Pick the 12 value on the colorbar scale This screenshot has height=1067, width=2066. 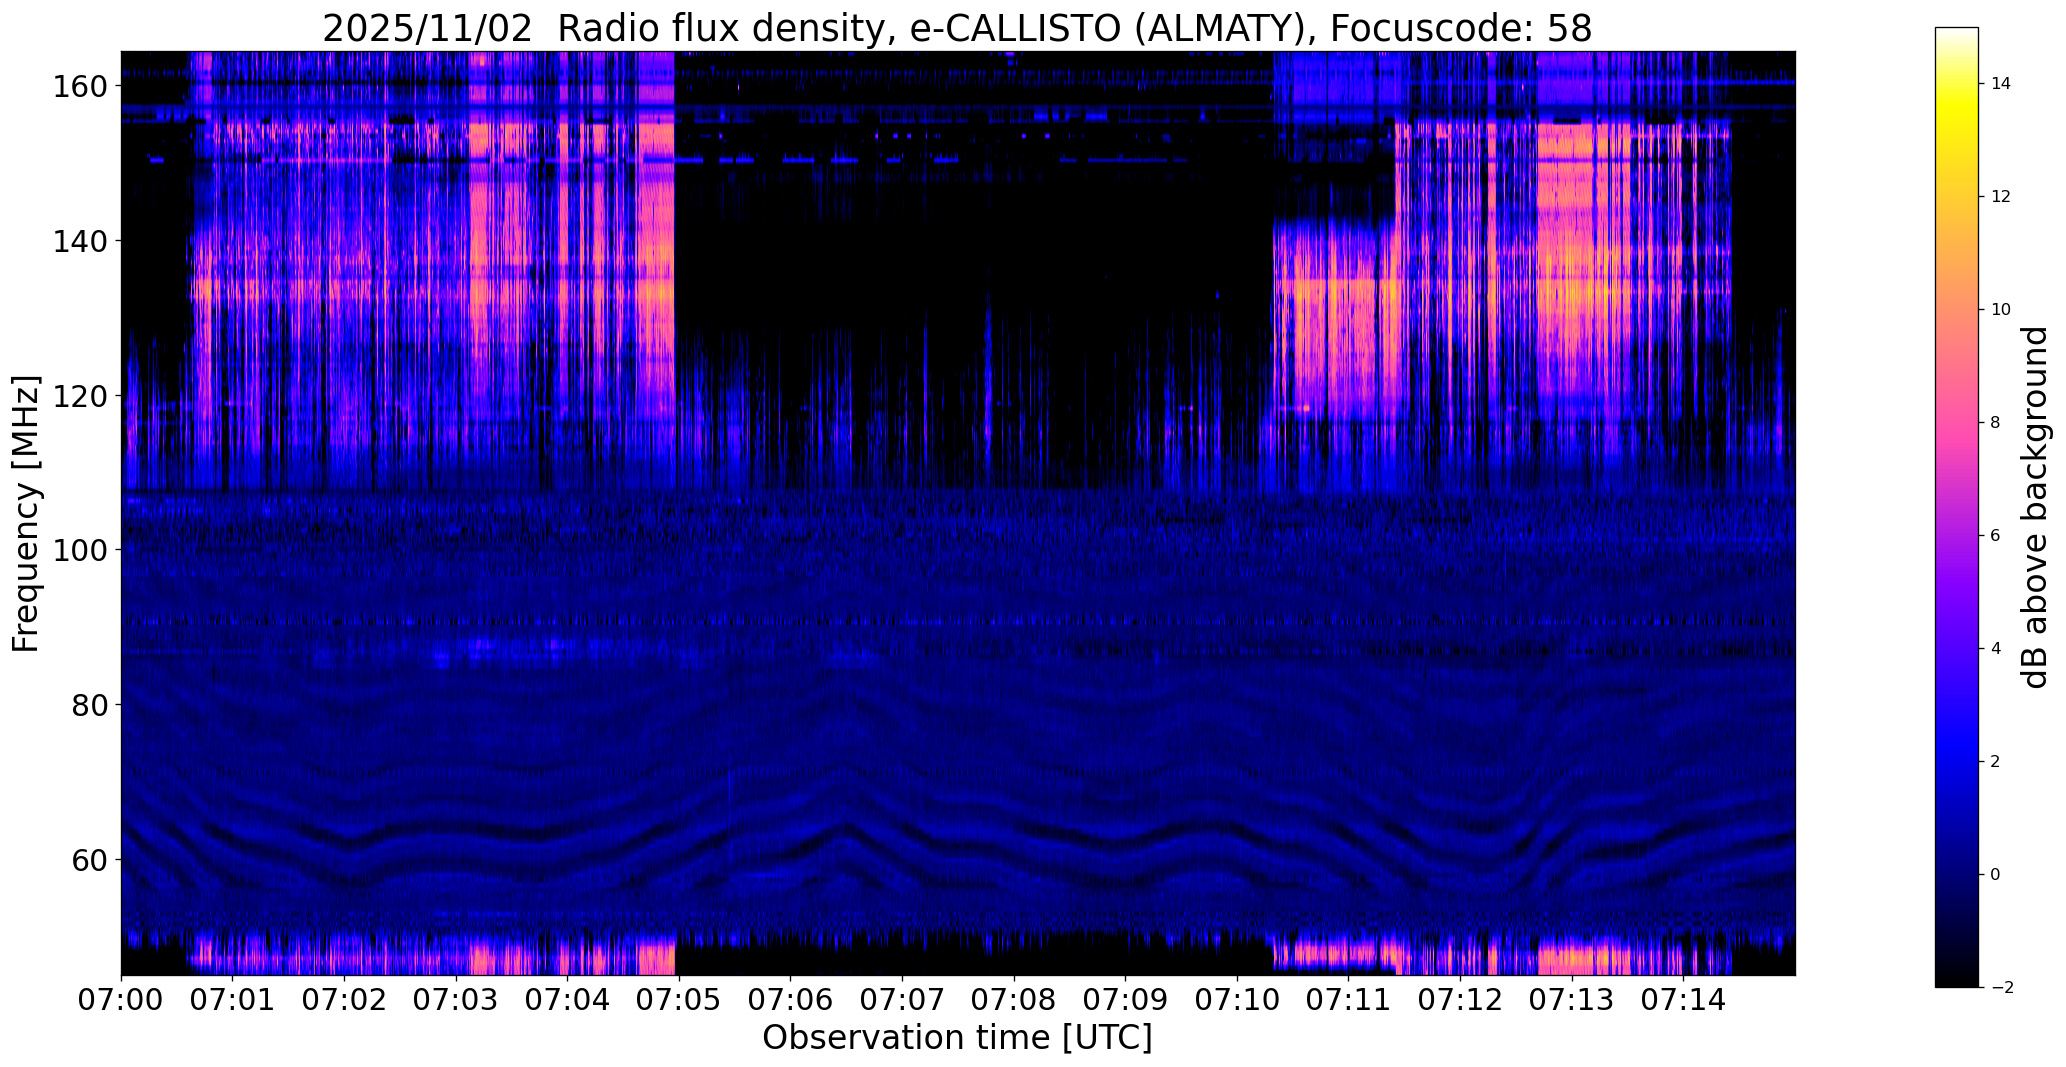(x=2000, y=197)
